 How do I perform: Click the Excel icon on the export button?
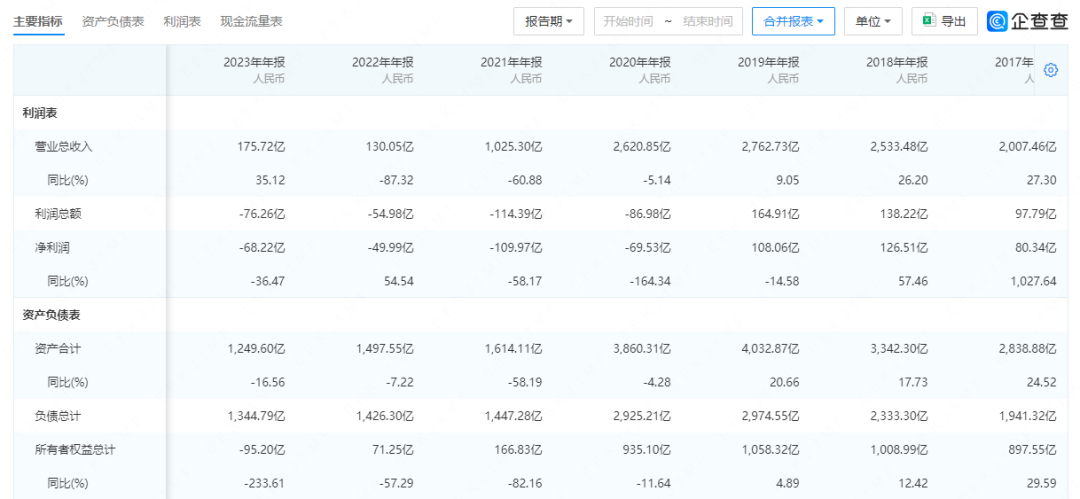929,21
